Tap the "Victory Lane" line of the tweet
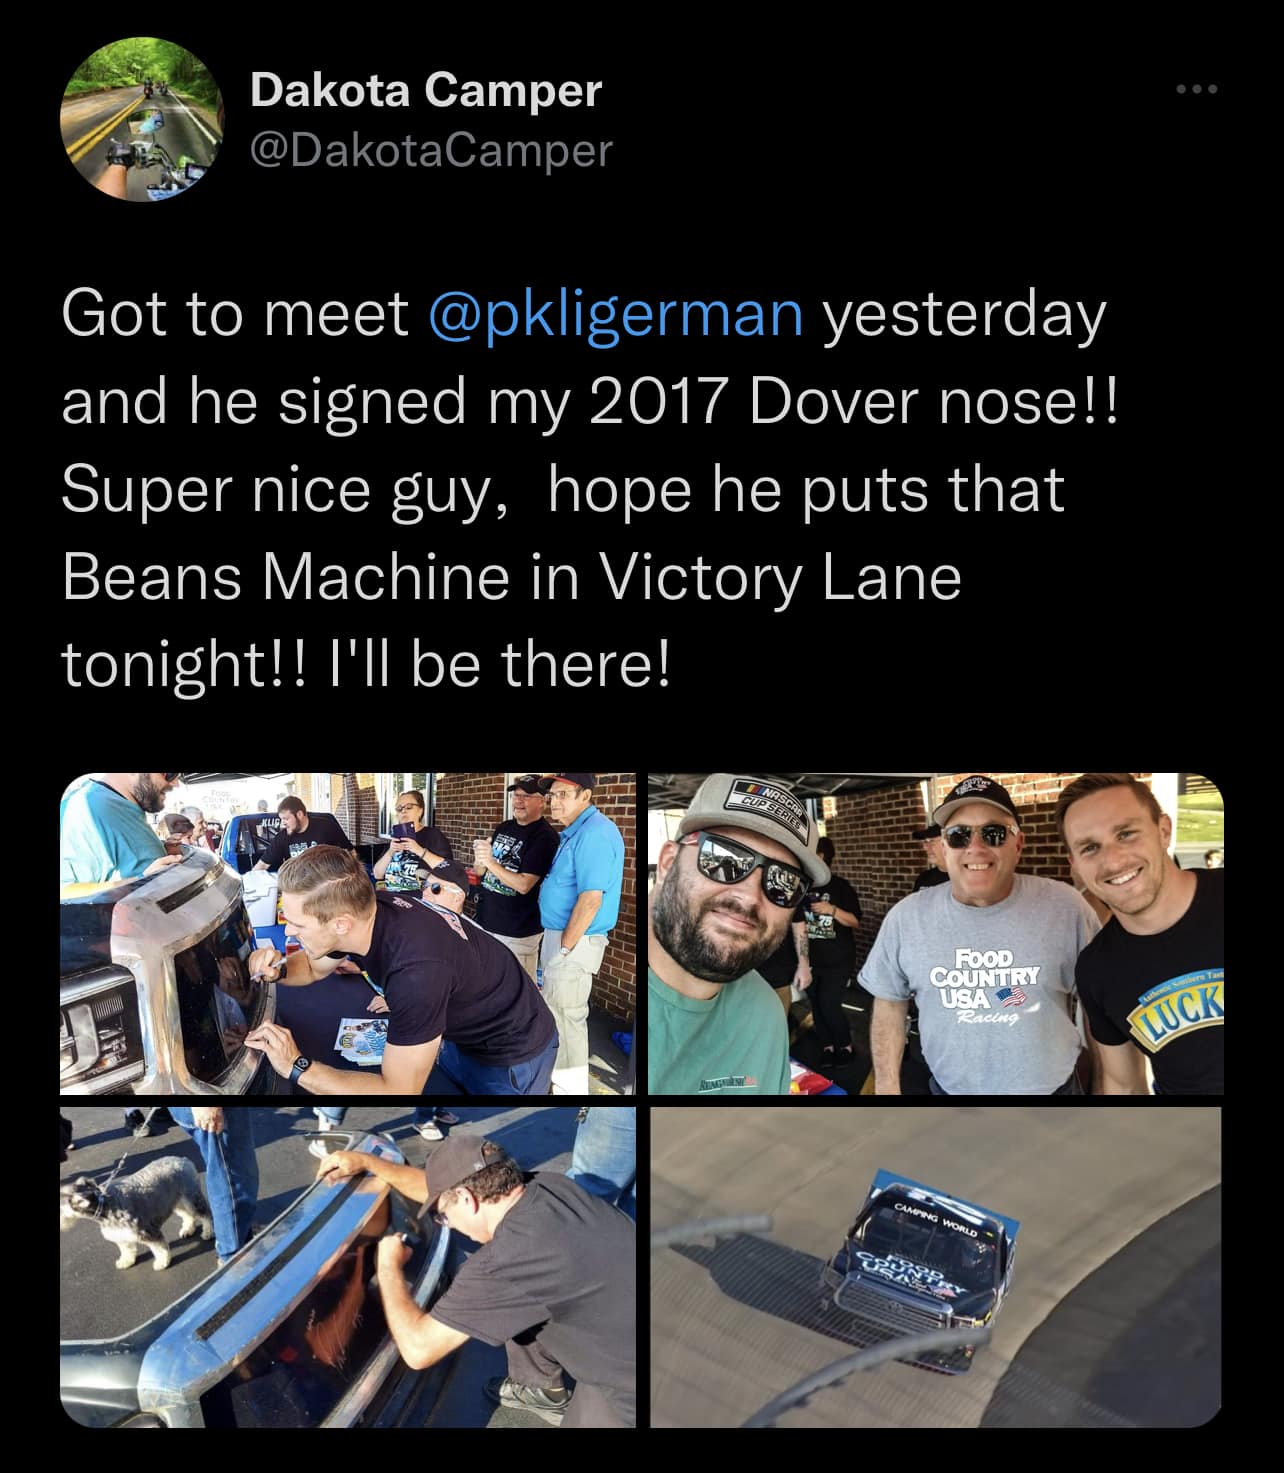Screen dimensions: 1284x1473 511,578
